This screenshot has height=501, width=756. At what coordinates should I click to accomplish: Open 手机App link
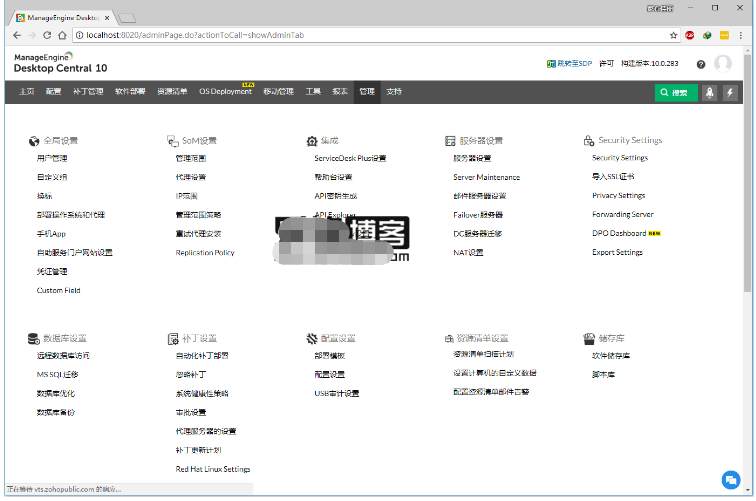coord(51,234)
